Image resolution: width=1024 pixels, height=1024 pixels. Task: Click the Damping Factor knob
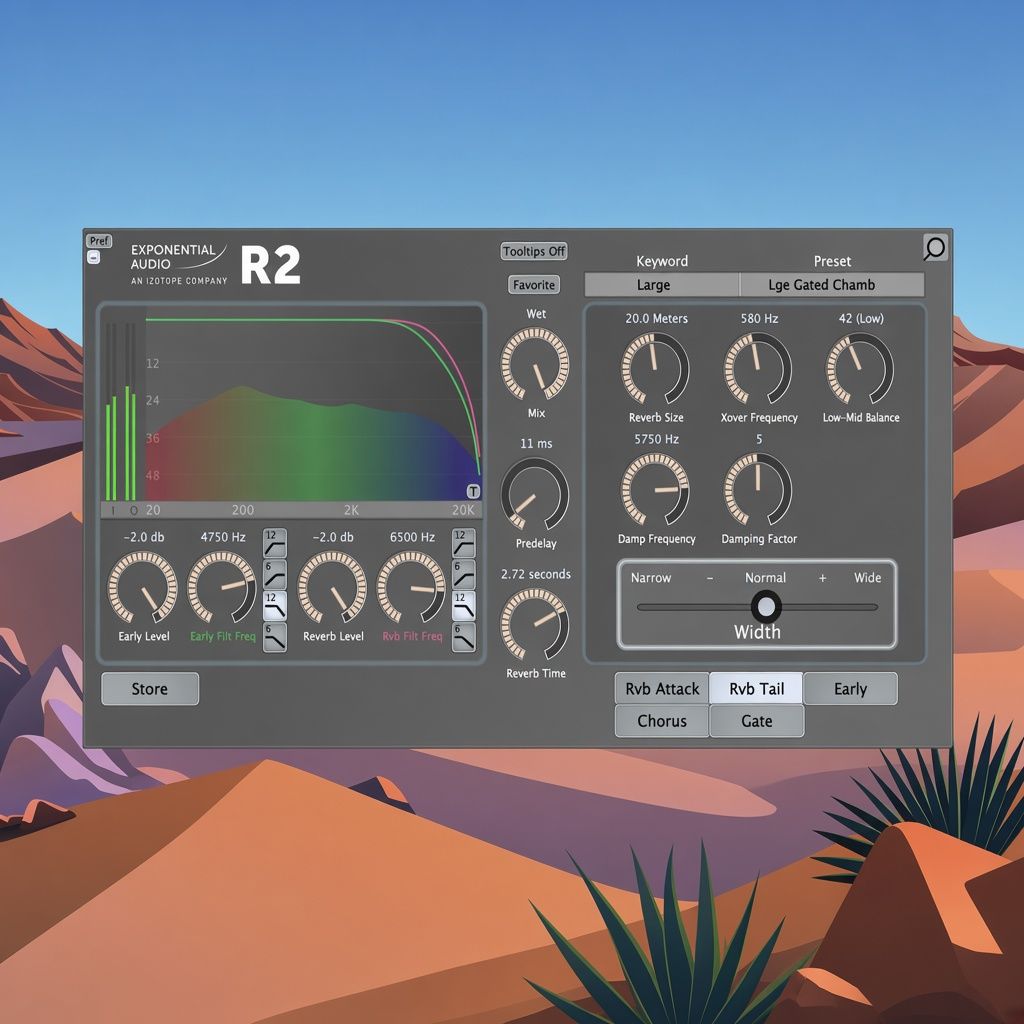point(758,490)
